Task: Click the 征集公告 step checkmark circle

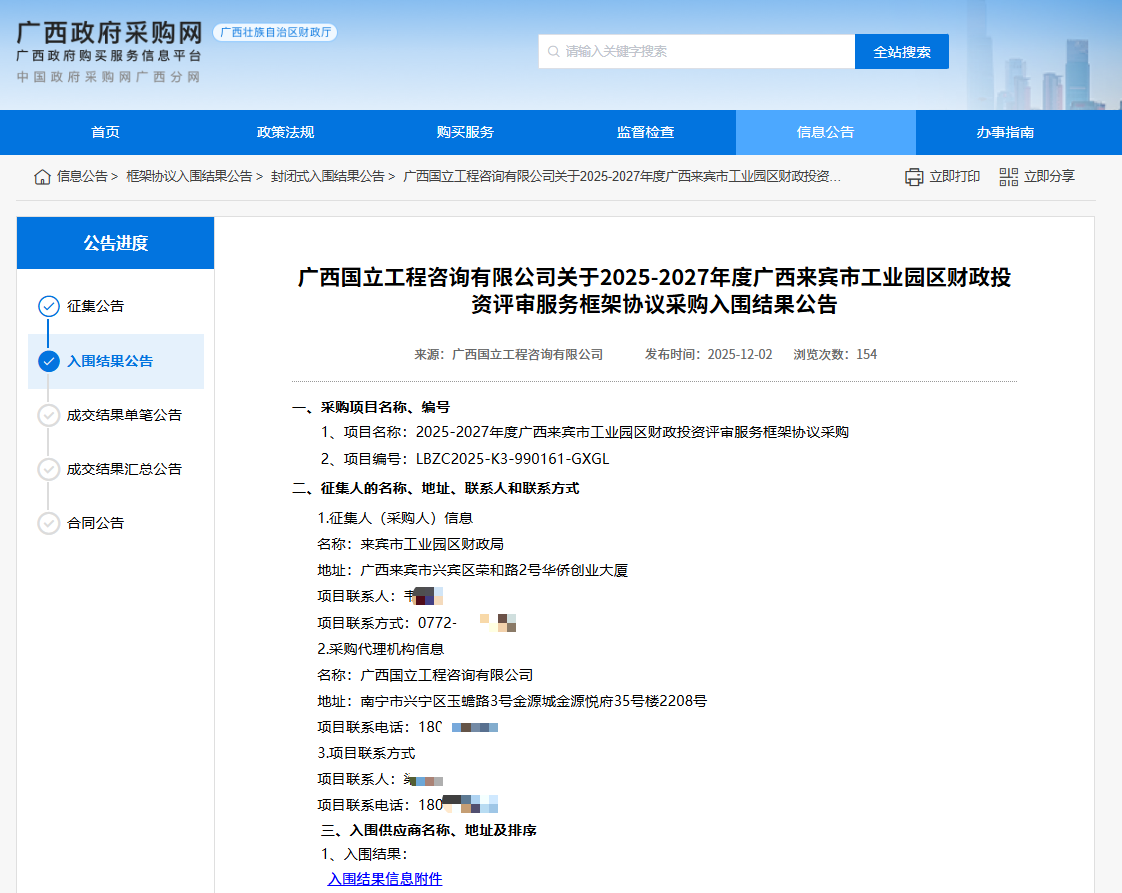Action: pos(48,307)
